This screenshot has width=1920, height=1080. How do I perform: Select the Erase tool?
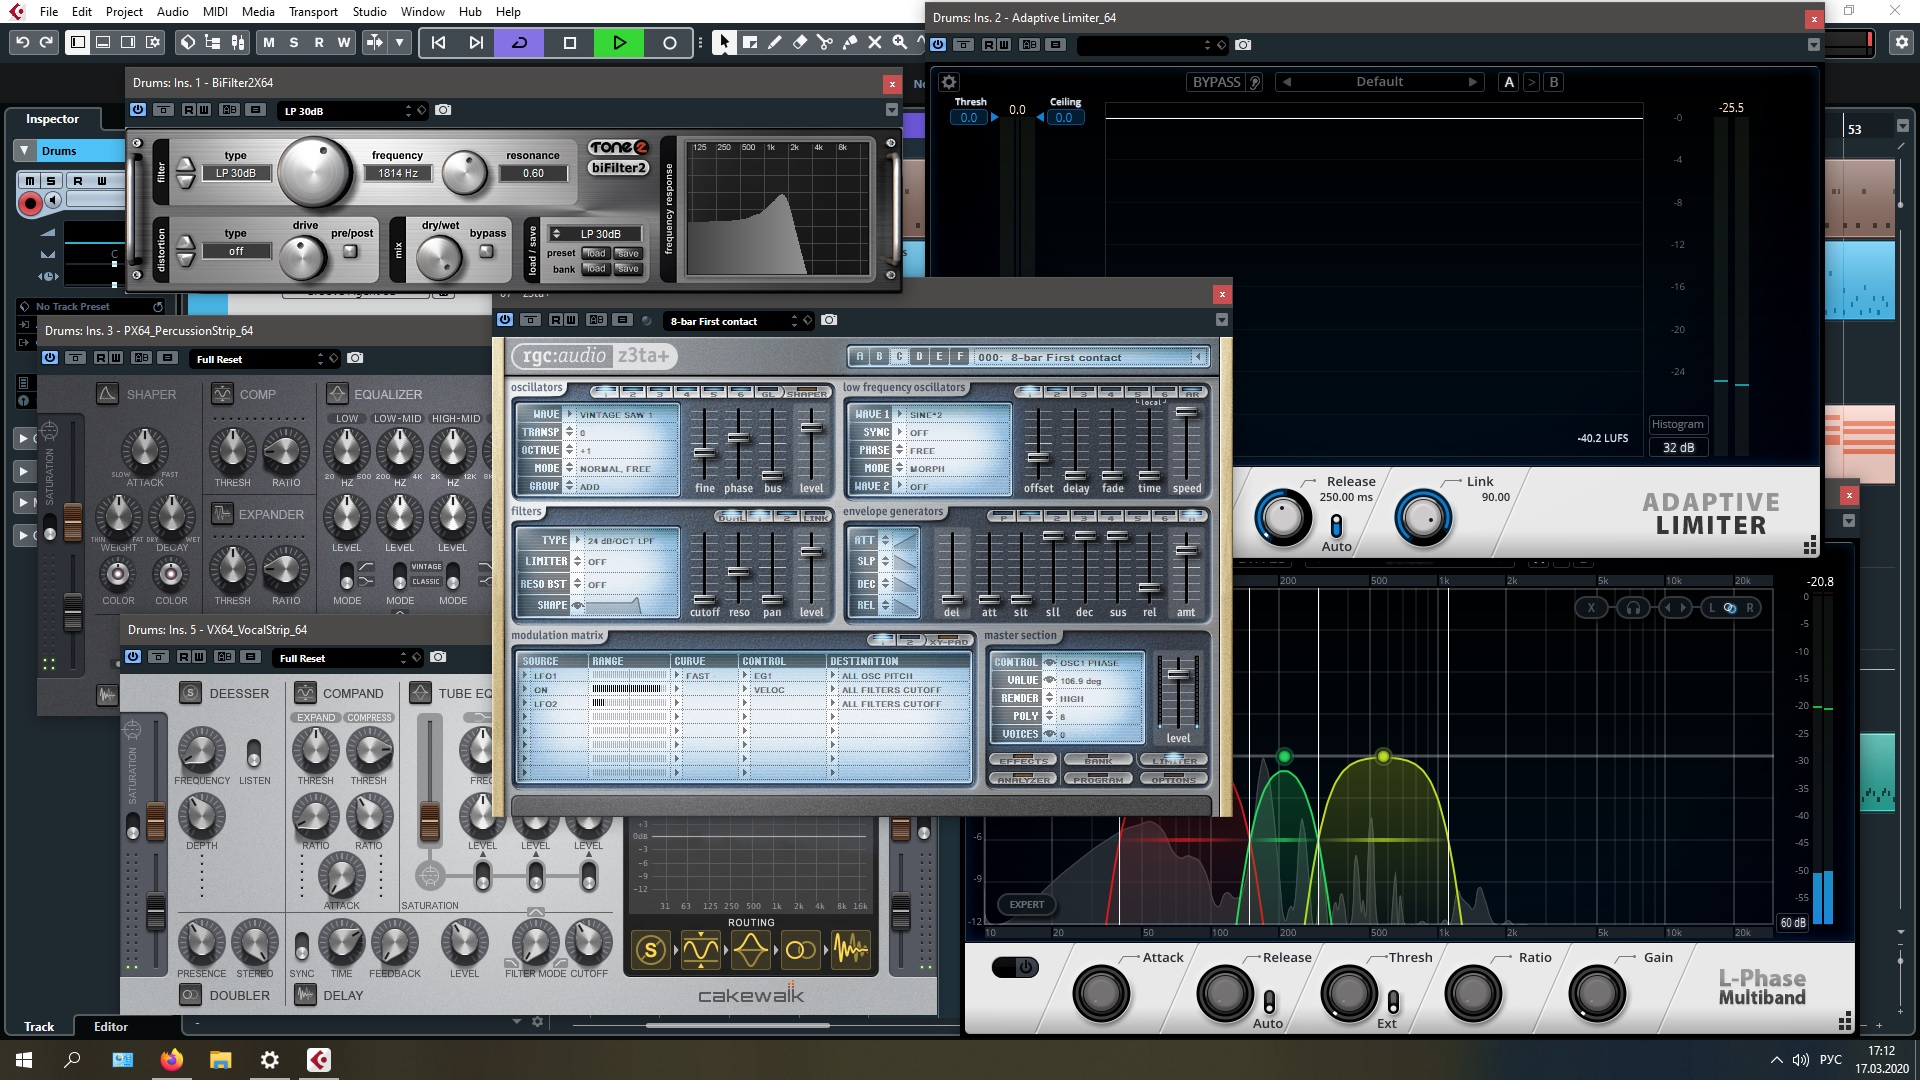(799, 42)
